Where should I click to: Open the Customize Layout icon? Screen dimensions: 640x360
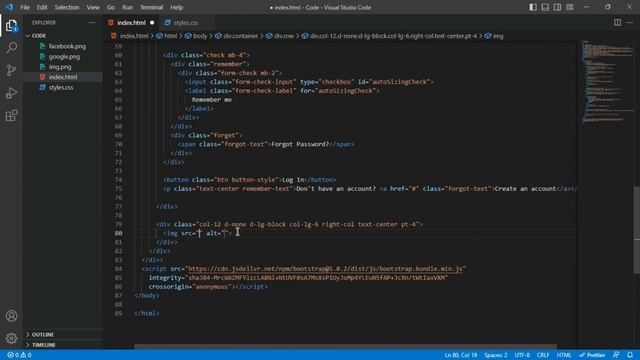click(x=570, y=7)
